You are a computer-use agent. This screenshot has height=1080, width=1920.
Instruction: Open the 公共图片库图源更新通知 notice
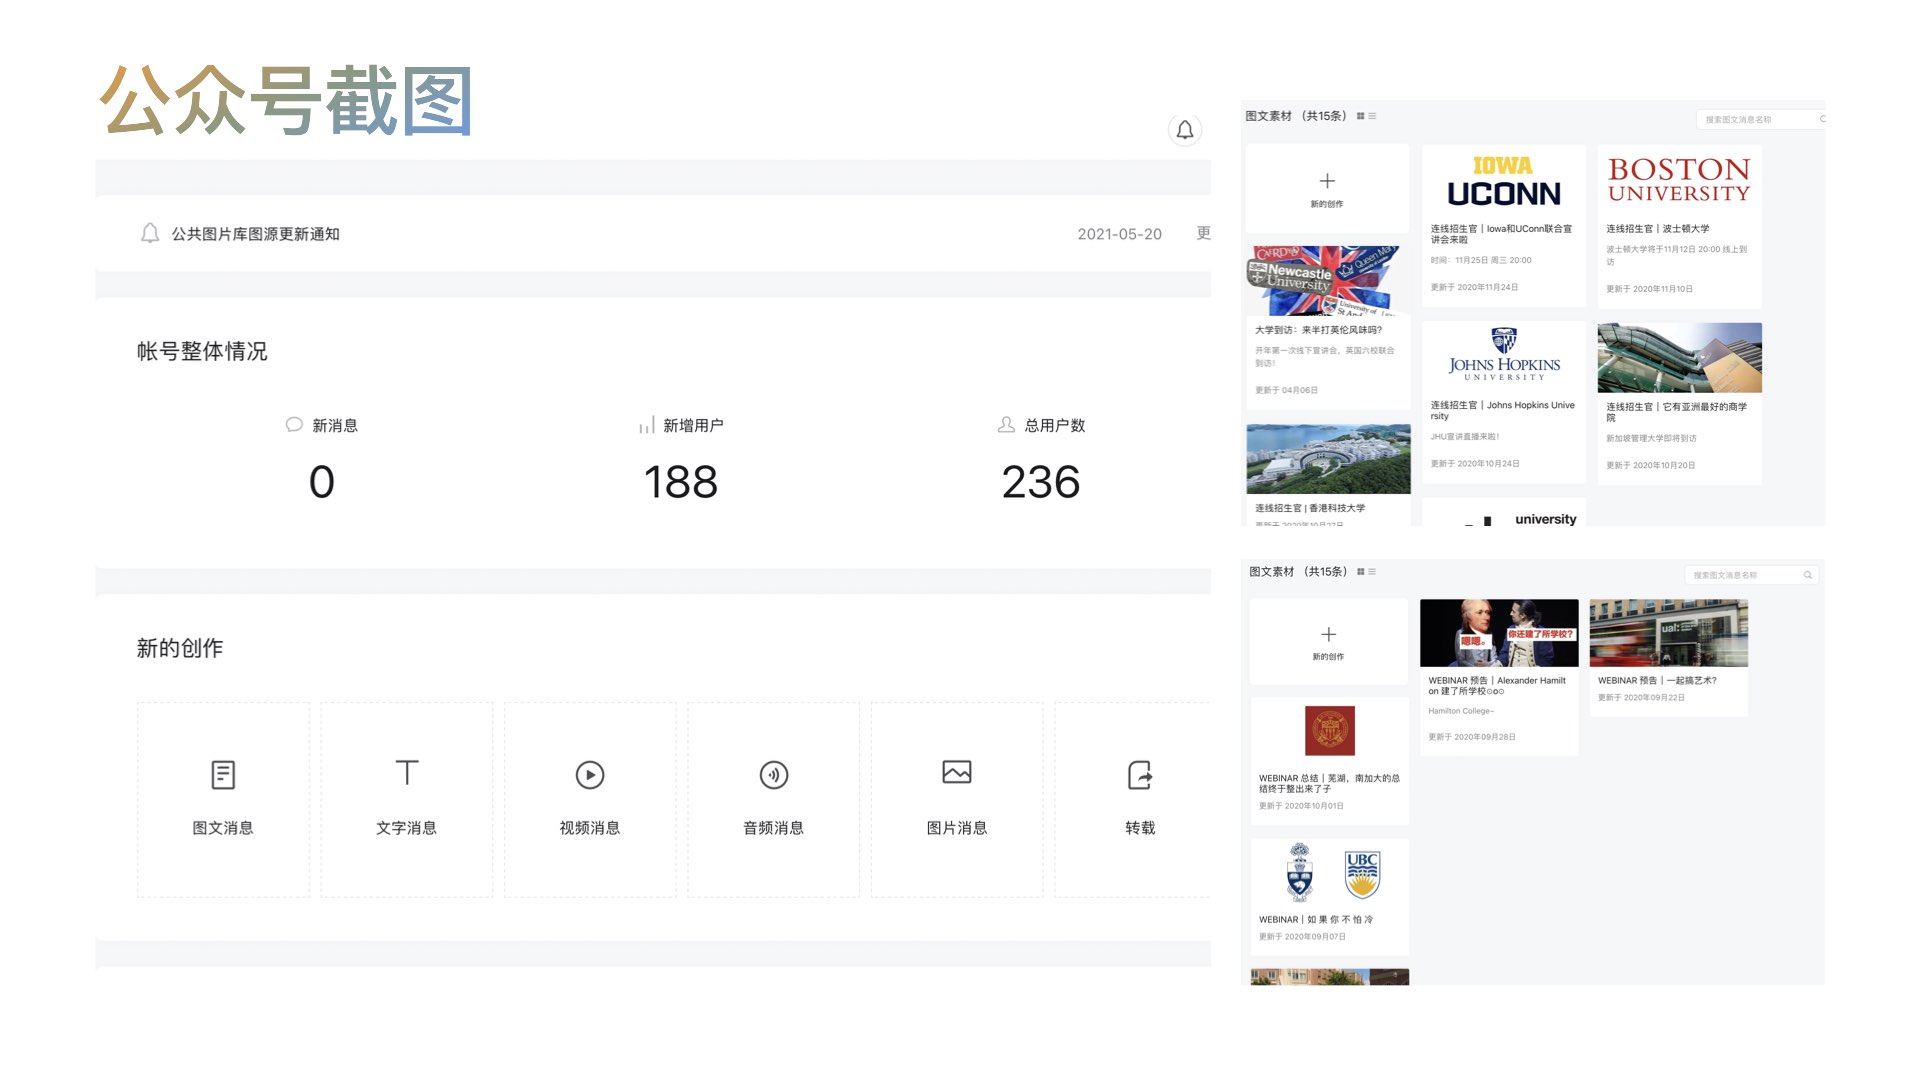tap(255, 234)
